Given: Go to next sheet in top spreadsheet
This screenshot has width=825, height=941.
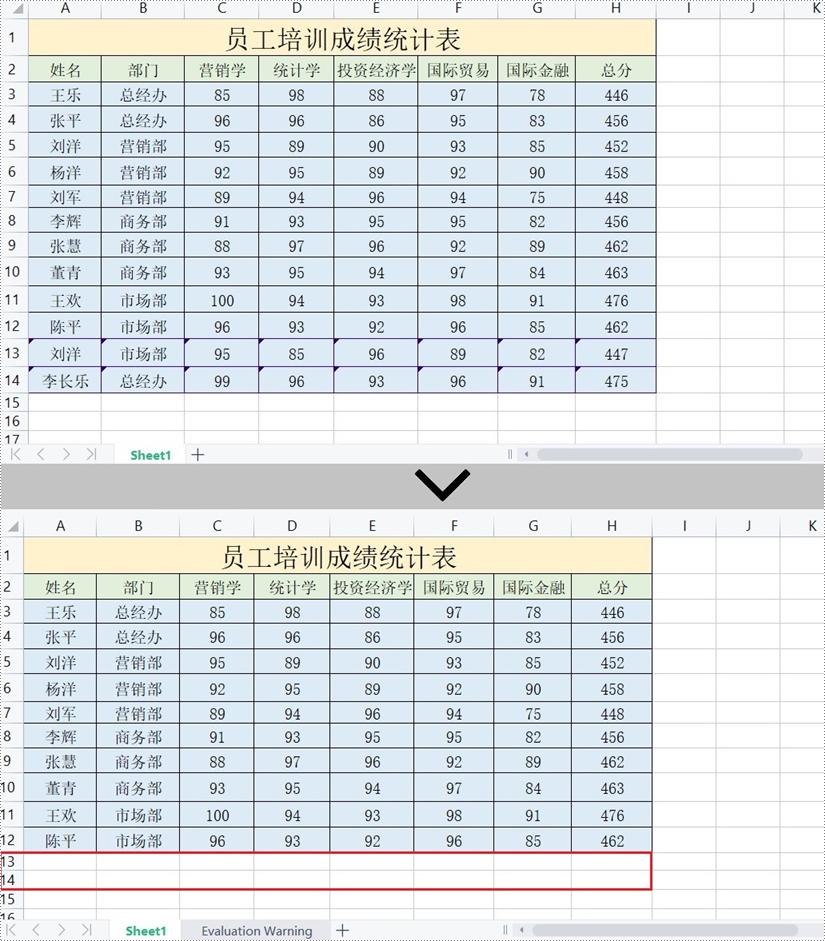Looking at the screenshot, I should point(66,454).
